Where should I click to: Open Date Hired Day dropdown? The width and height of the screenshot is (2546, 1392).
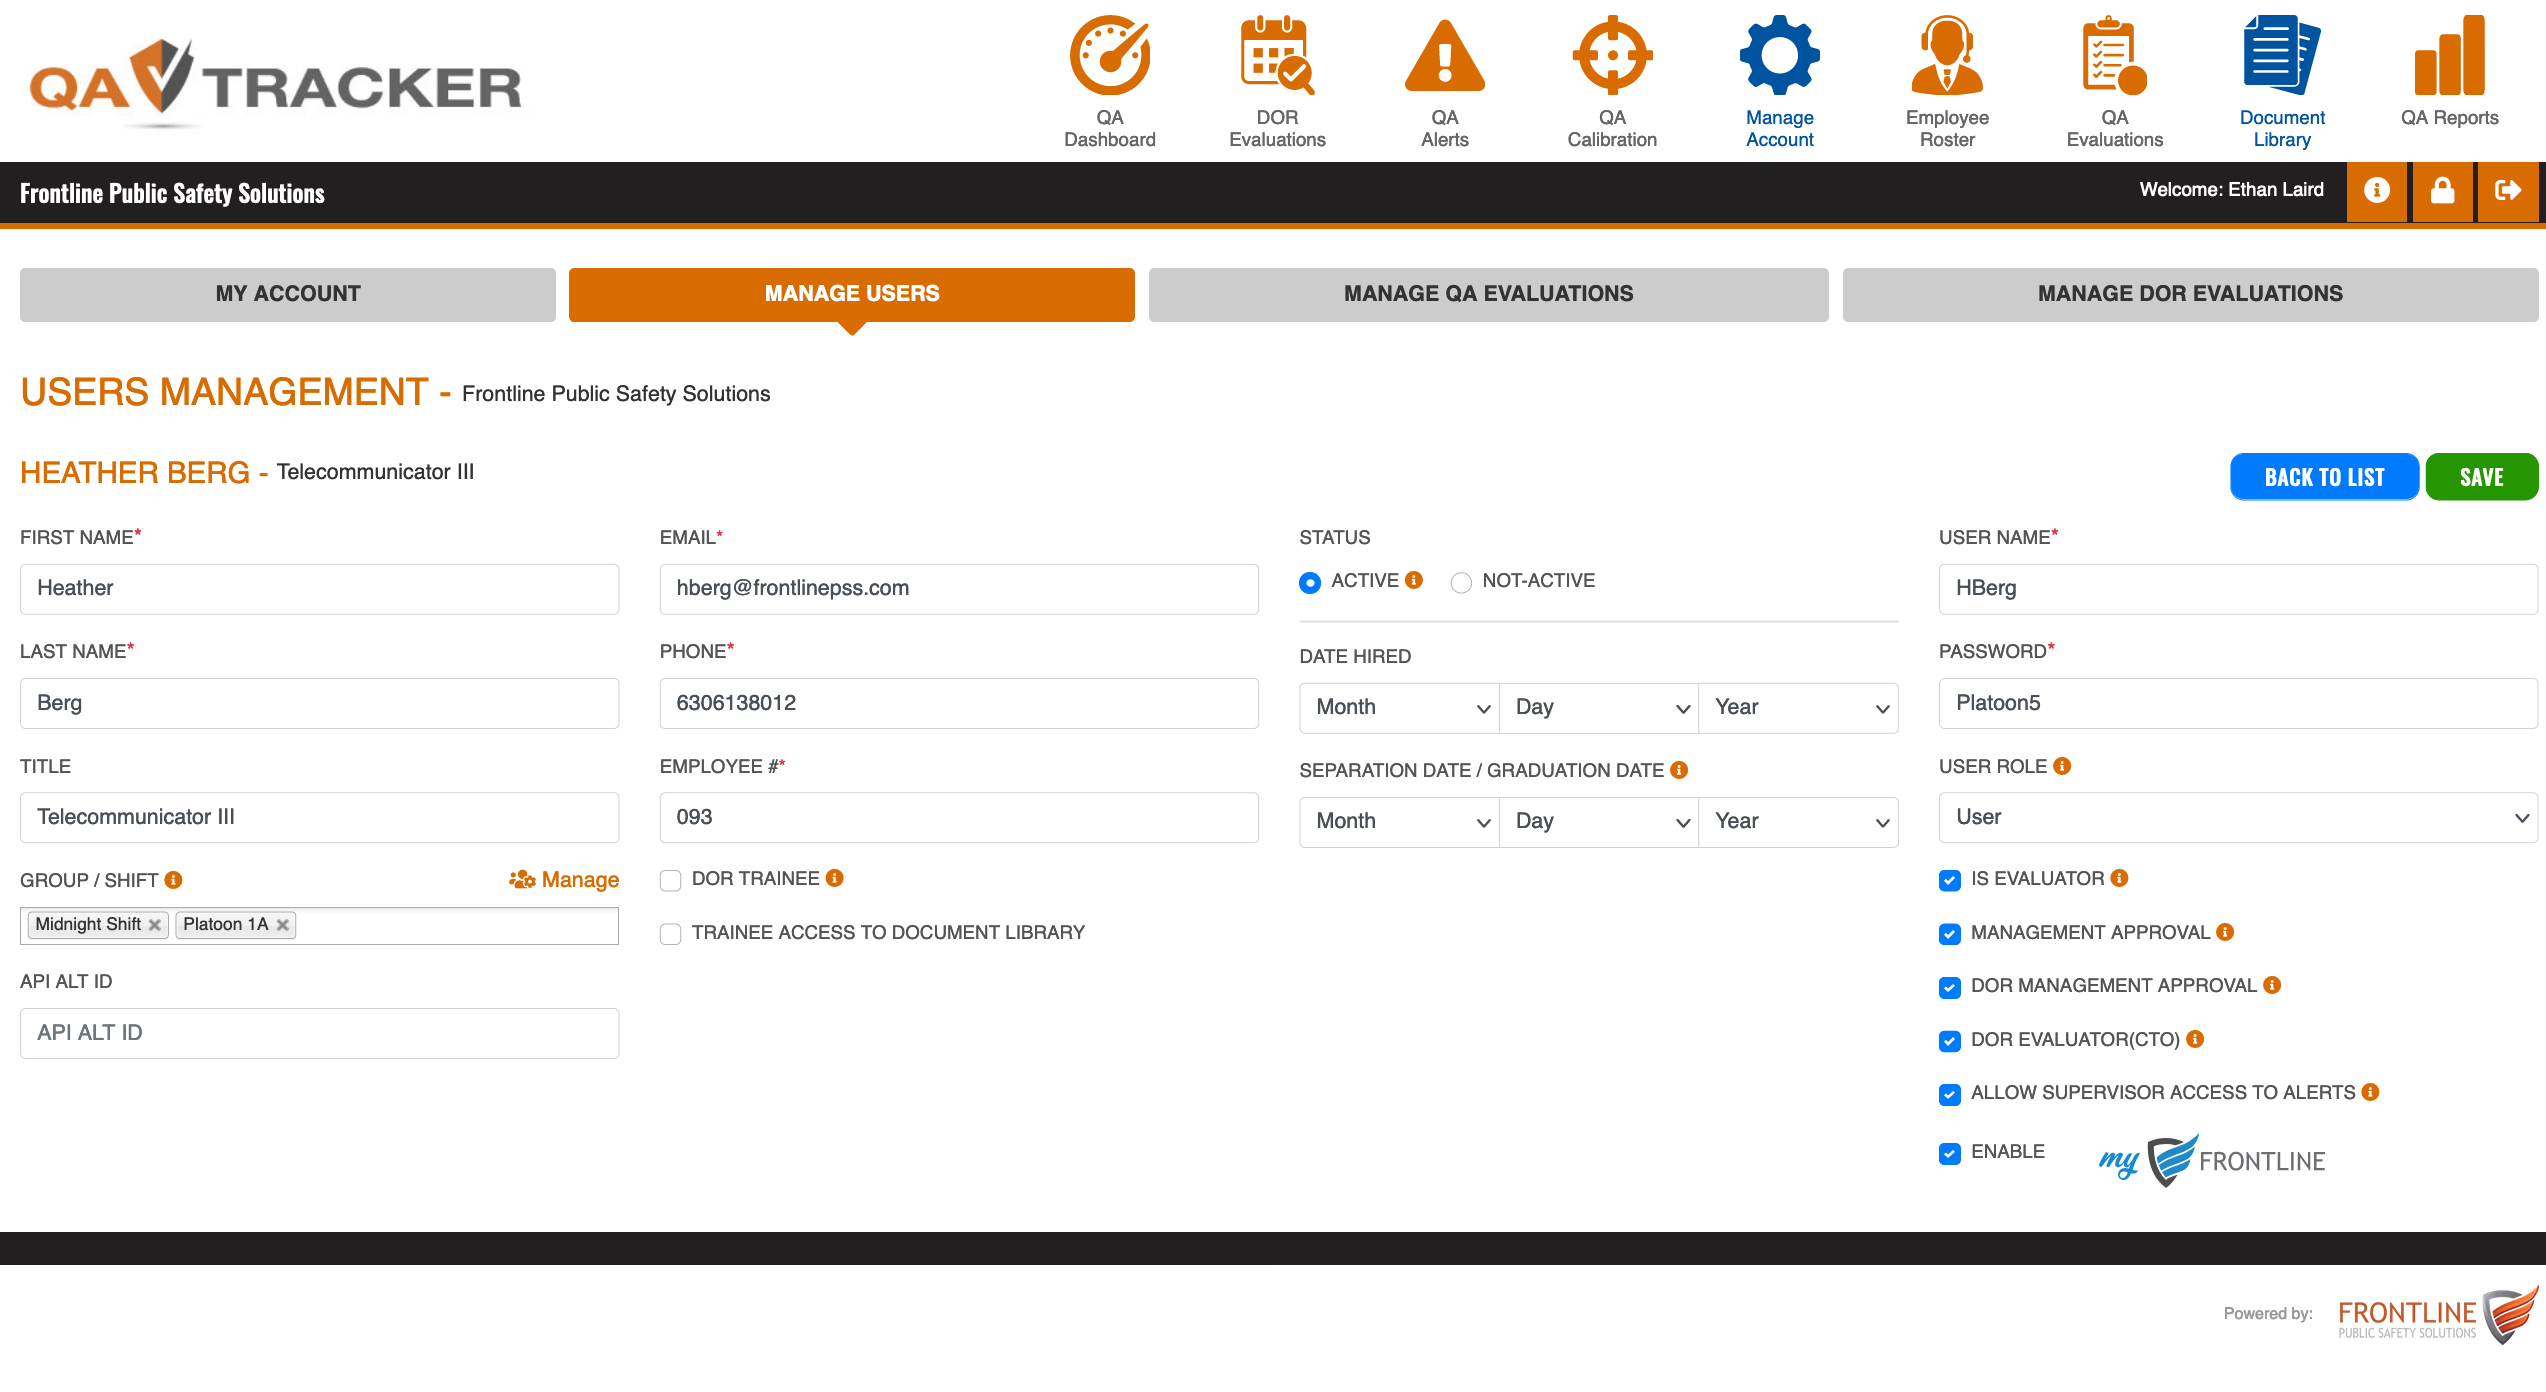pos(1599,708)
